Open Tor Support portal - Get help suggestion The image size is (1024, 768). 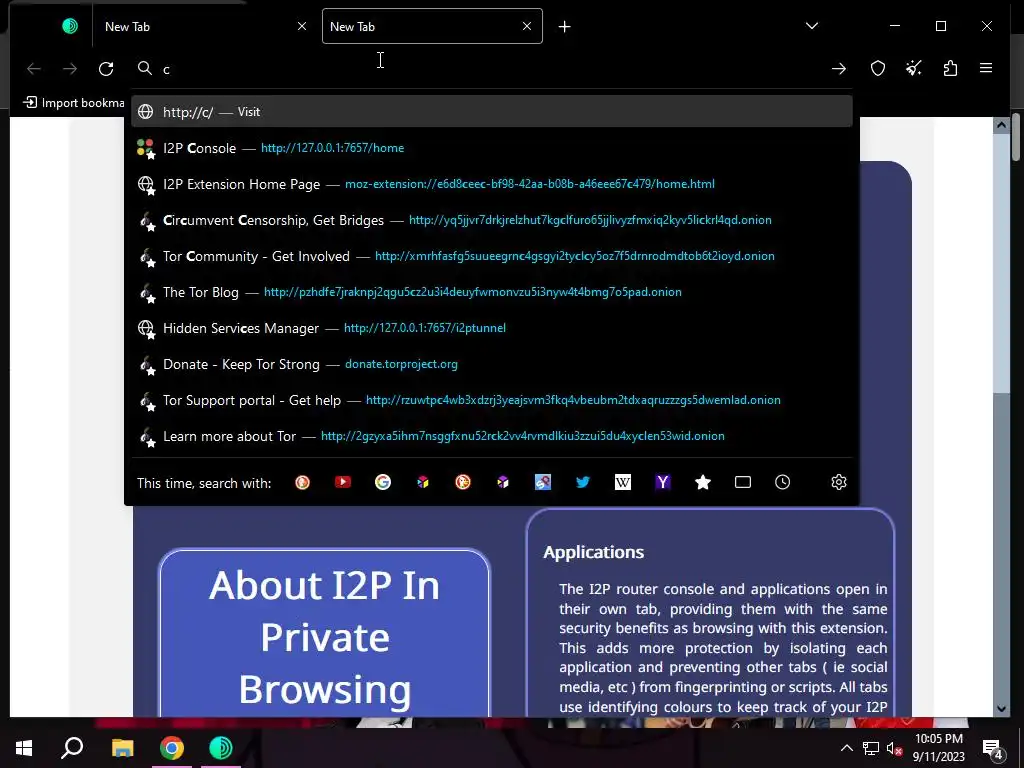[x=492, y=400]
